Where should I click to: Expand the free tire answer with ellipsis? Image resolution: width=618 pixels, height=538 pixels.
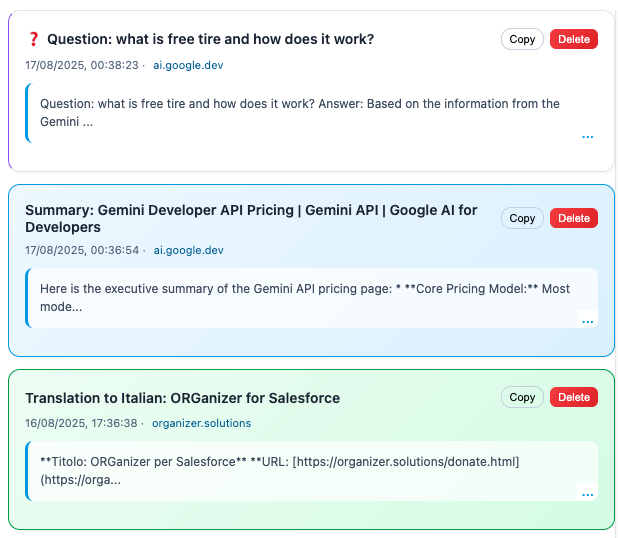tap(587, 136)
